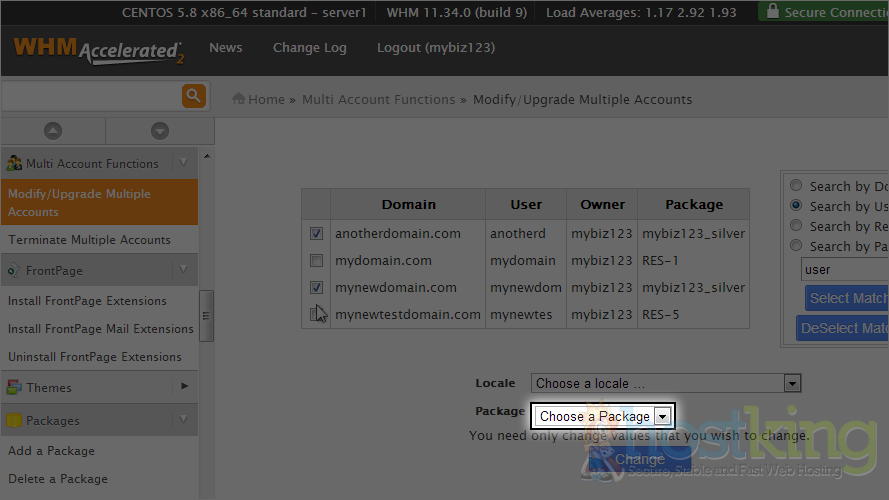889x500 pixels.
Task: Click the search text field containing user
Action: coord(844,269)
